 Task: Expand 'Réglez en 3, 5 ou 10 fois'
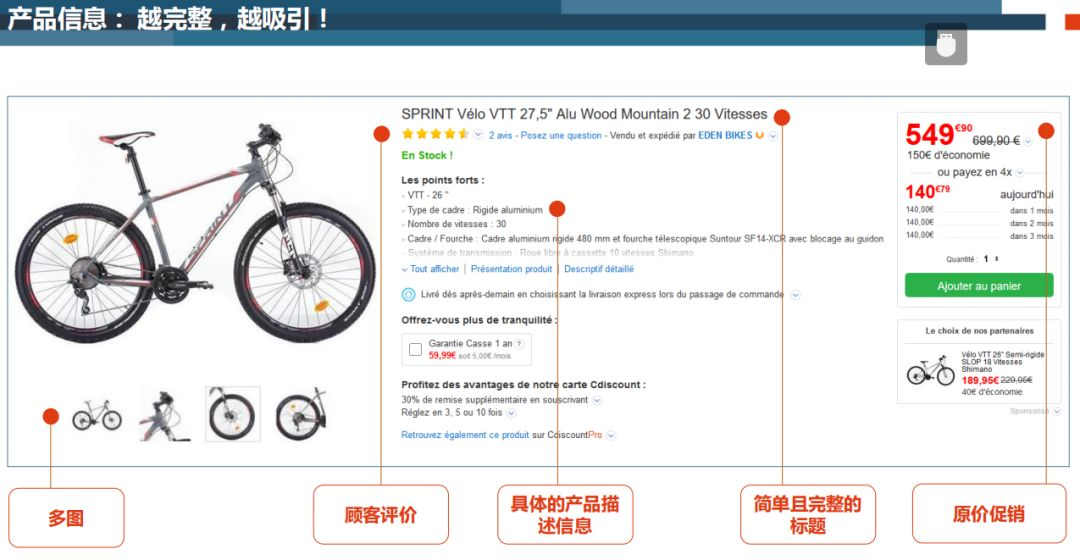coord(511,413)
